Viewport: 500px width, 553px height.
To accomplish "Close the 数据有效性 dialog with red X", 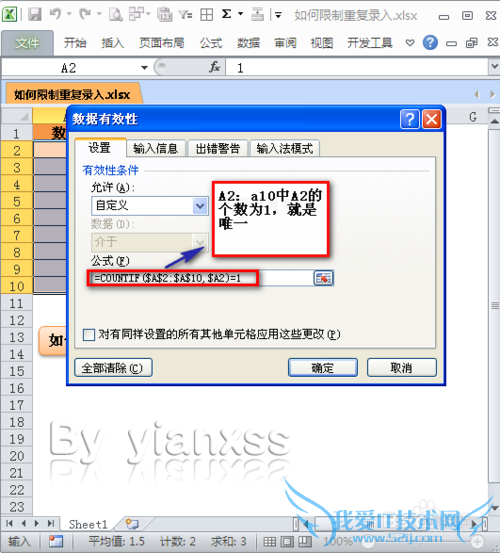I will point(432,119).
